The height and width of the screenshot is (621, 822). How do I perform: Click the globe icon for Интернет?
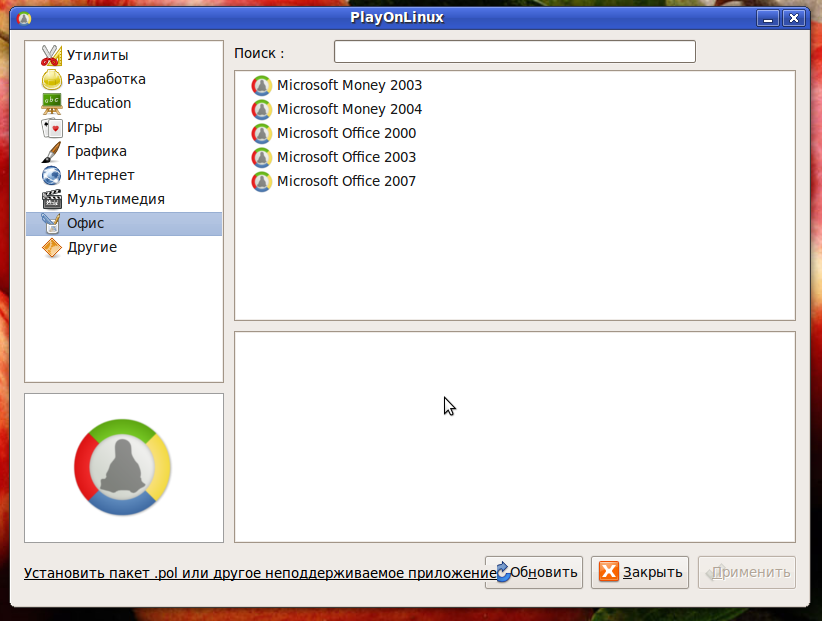point(51,175)
